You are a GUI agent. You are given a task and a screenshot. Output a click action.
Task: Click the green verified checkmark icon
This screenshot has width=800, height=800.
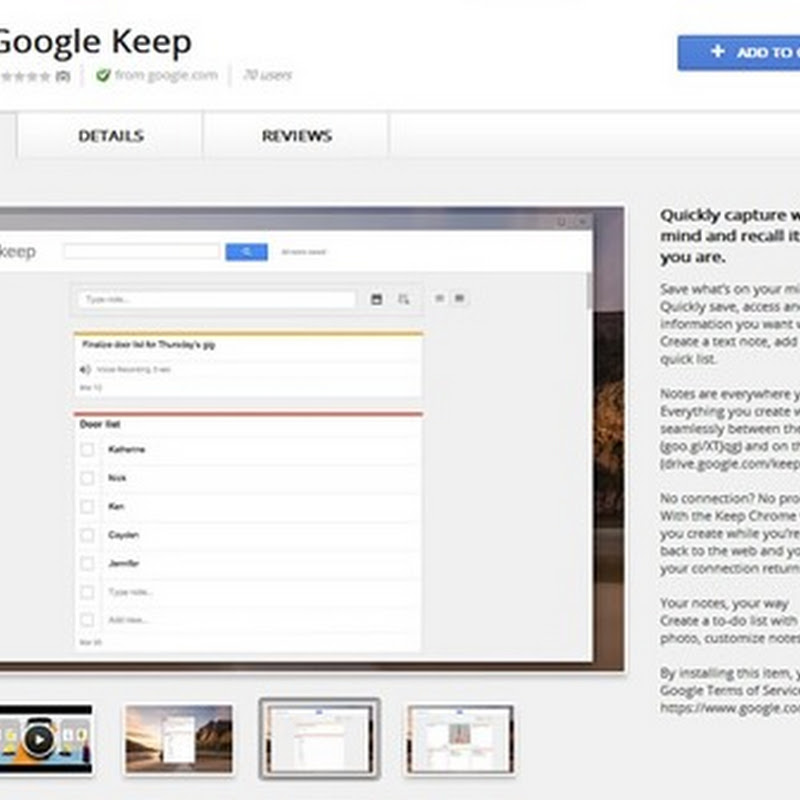point(103,76)
